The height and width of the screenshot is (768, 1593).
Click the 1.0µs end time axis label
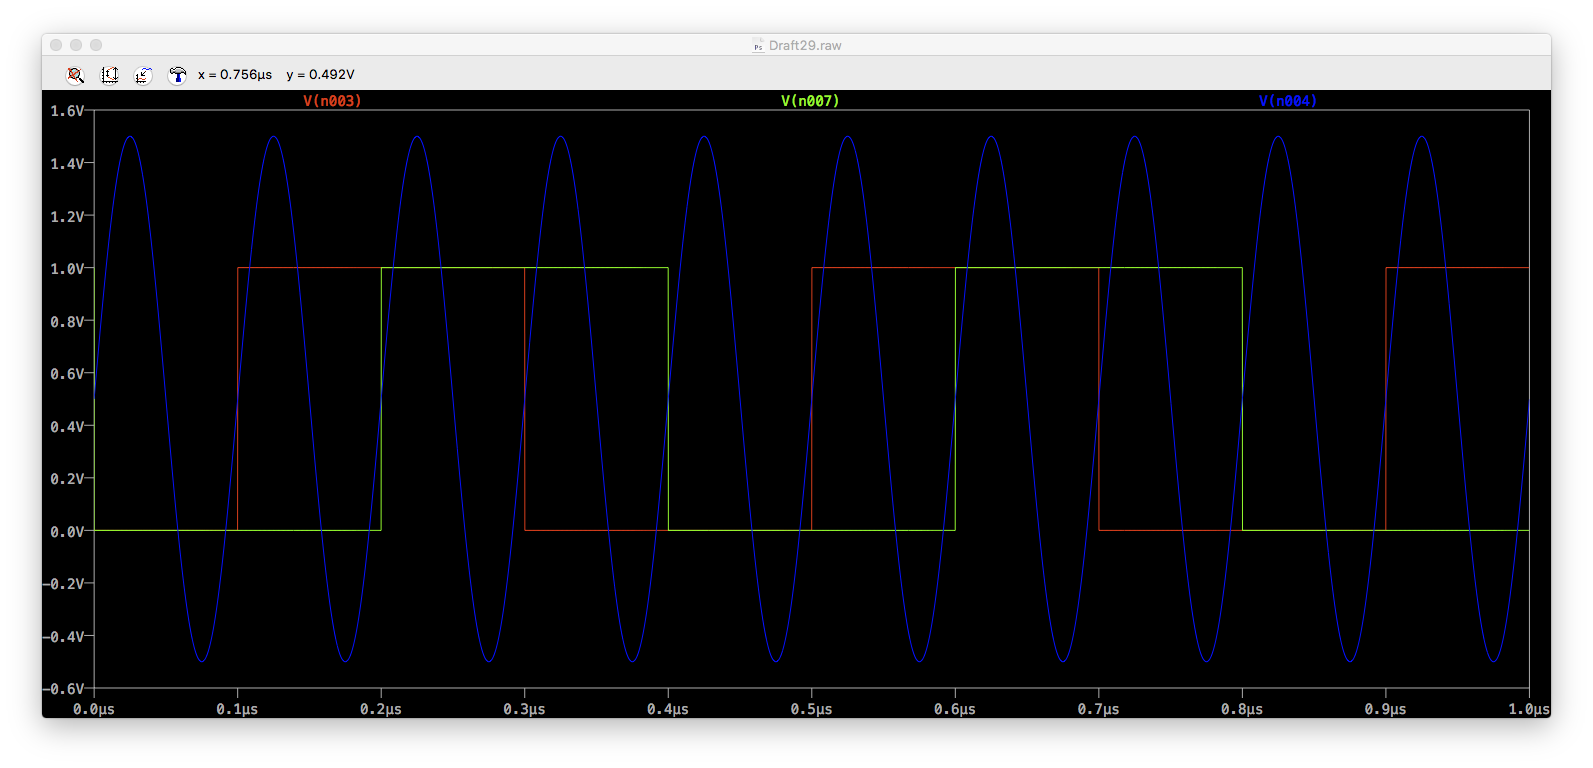1528,709
